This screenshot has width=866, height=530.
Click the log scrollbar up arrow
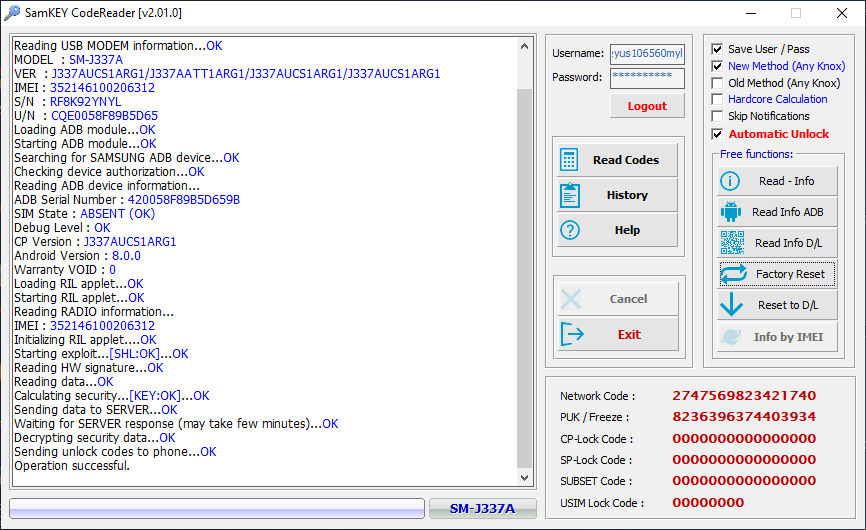[524, 46]
